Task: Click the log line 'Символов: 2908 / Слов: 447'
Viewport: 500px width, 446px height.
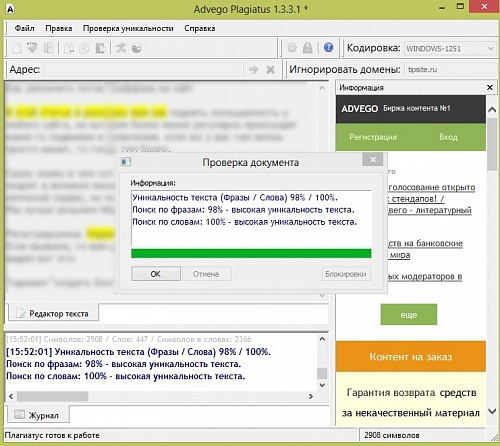Action: coord(129,339)
